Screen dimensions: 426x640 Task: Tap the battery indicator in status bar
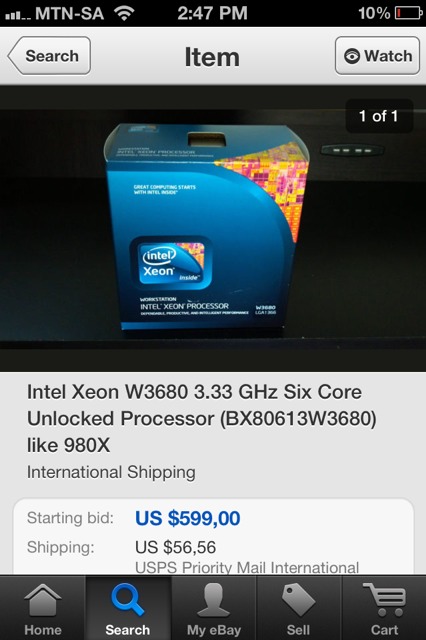(409, 13)
